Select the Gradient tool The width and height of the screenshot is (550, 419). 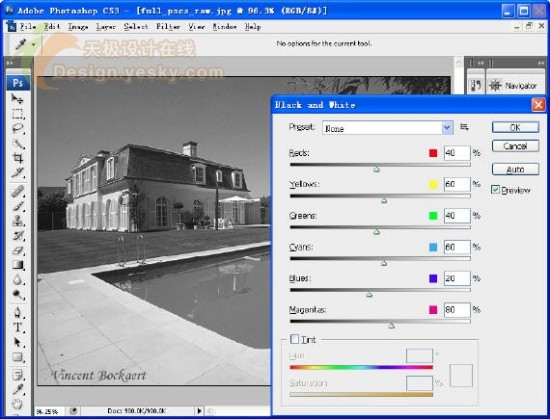pos(18,265)
